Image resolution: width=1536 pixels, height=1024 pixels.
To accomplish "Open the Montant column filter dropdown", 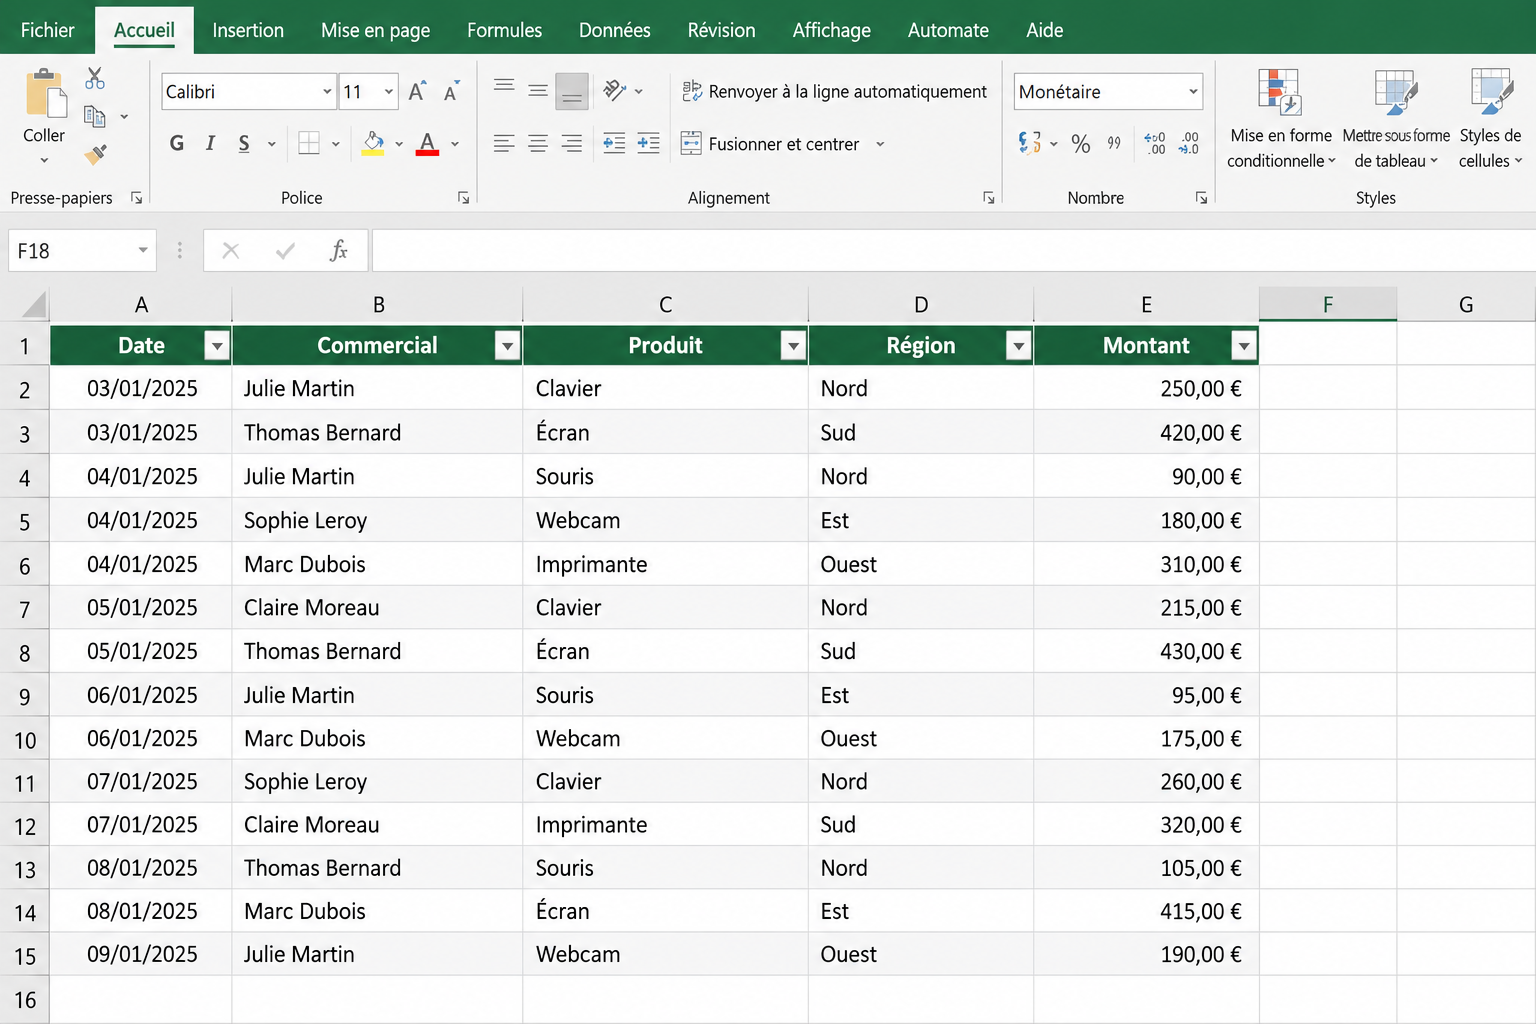I will (1244, 346).
